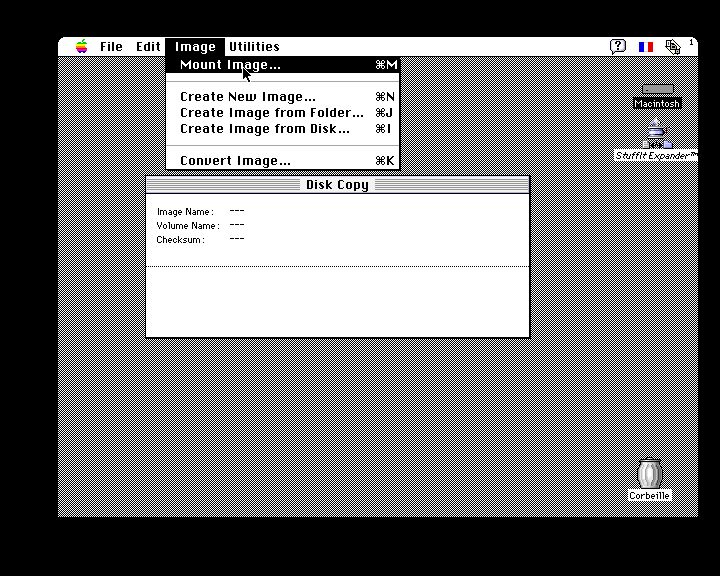Click the empty lower Disk Copy pane

click(337, 301)
